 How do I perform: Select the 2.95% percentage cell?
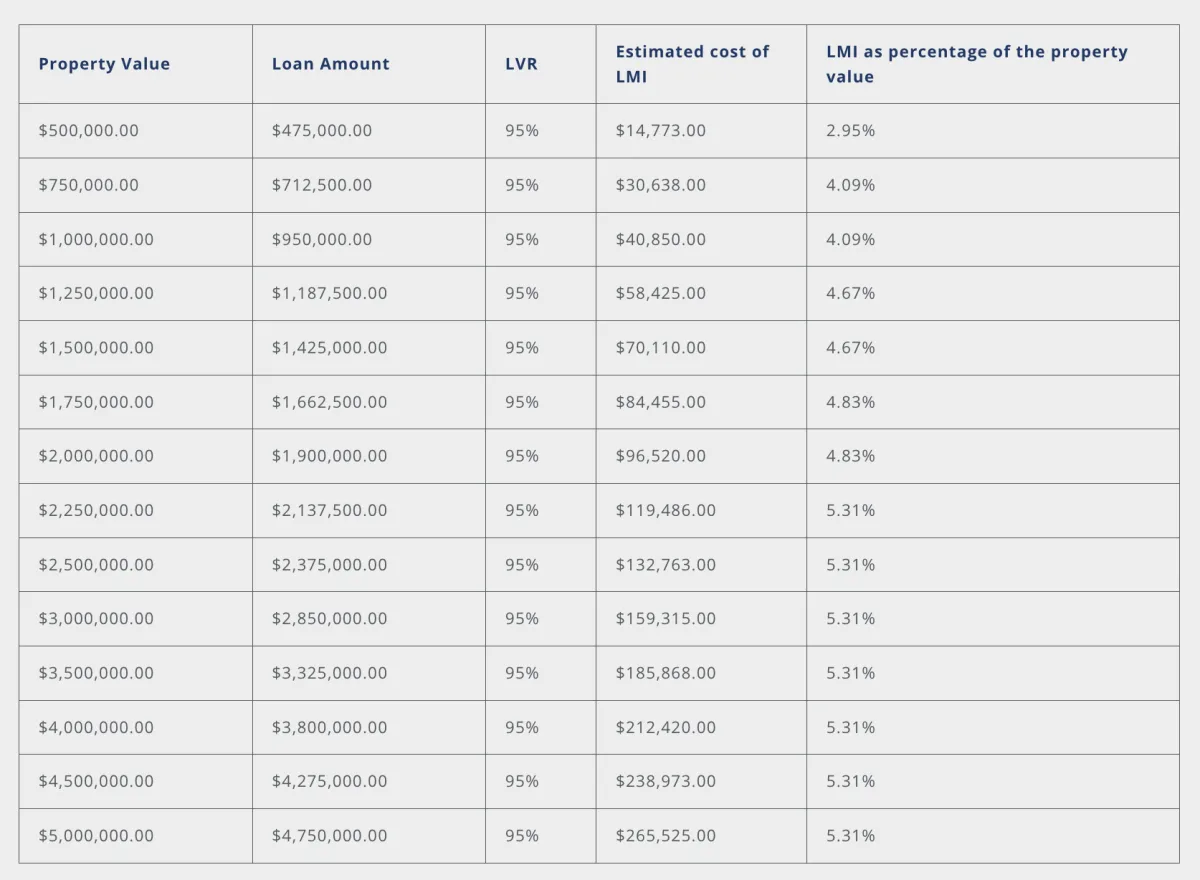[850, 131]
